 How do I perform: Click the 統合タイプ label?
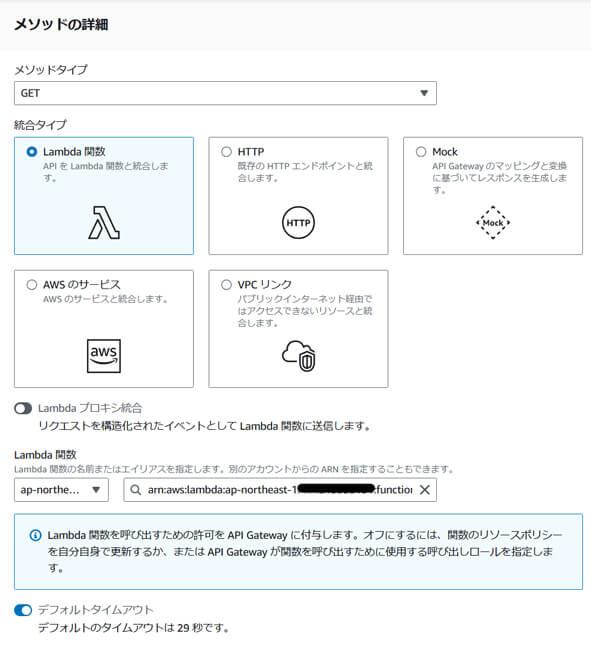coord(40,125)
